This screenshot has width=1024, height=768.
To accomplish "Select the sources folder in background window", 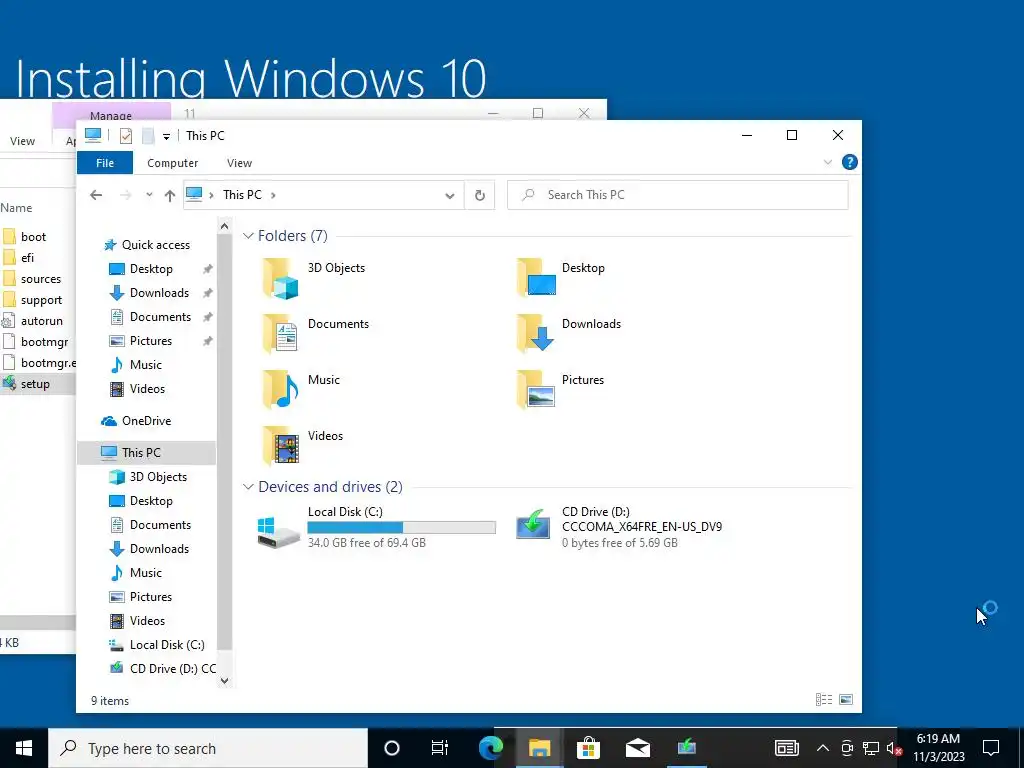I will click(x=40, y=279).
